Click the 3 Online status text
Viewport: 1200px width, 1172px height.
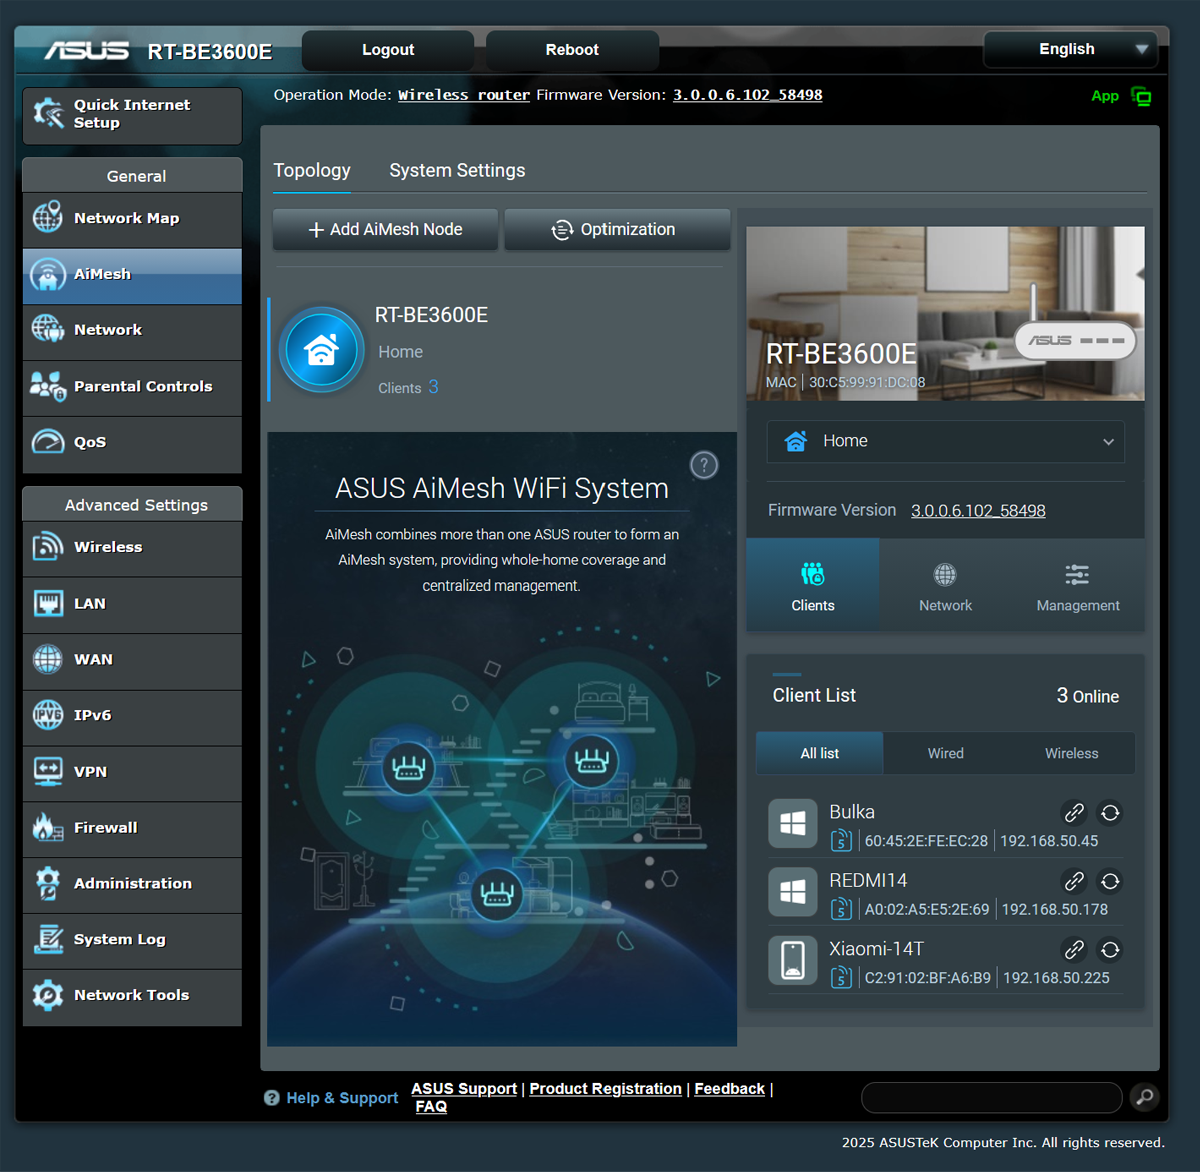(1087, 696)
